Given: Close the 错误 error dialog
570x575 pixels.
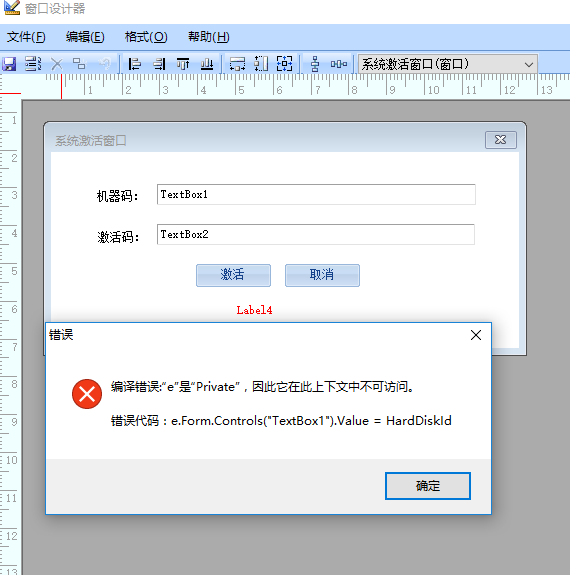Looking at the screenshot, I should click(476, 335).
